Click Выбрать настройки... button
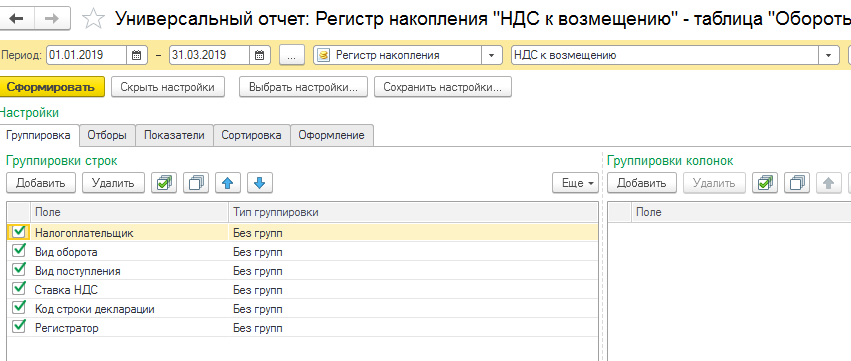This screenshot has width=851, height=361. (x=303, y=87)
